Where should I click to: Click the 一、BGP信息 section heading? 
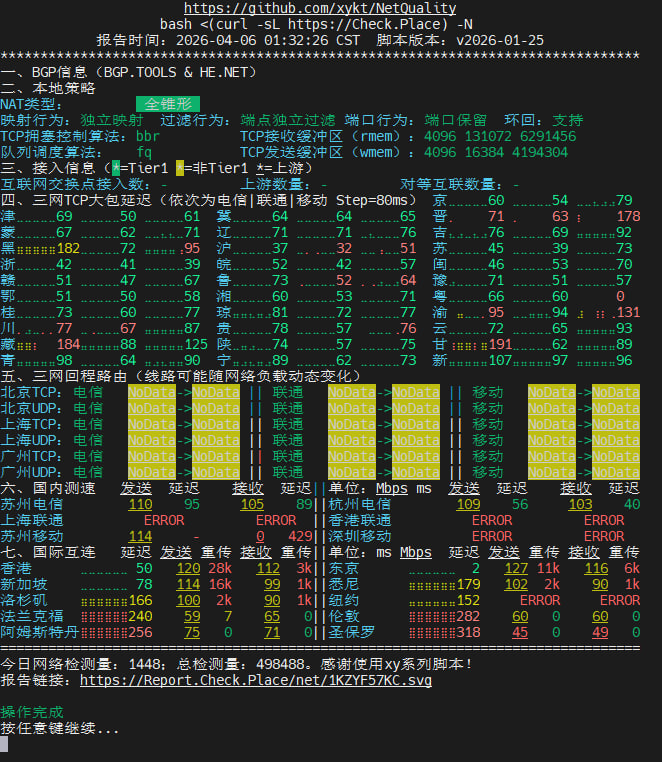click(x=128, y=72)
